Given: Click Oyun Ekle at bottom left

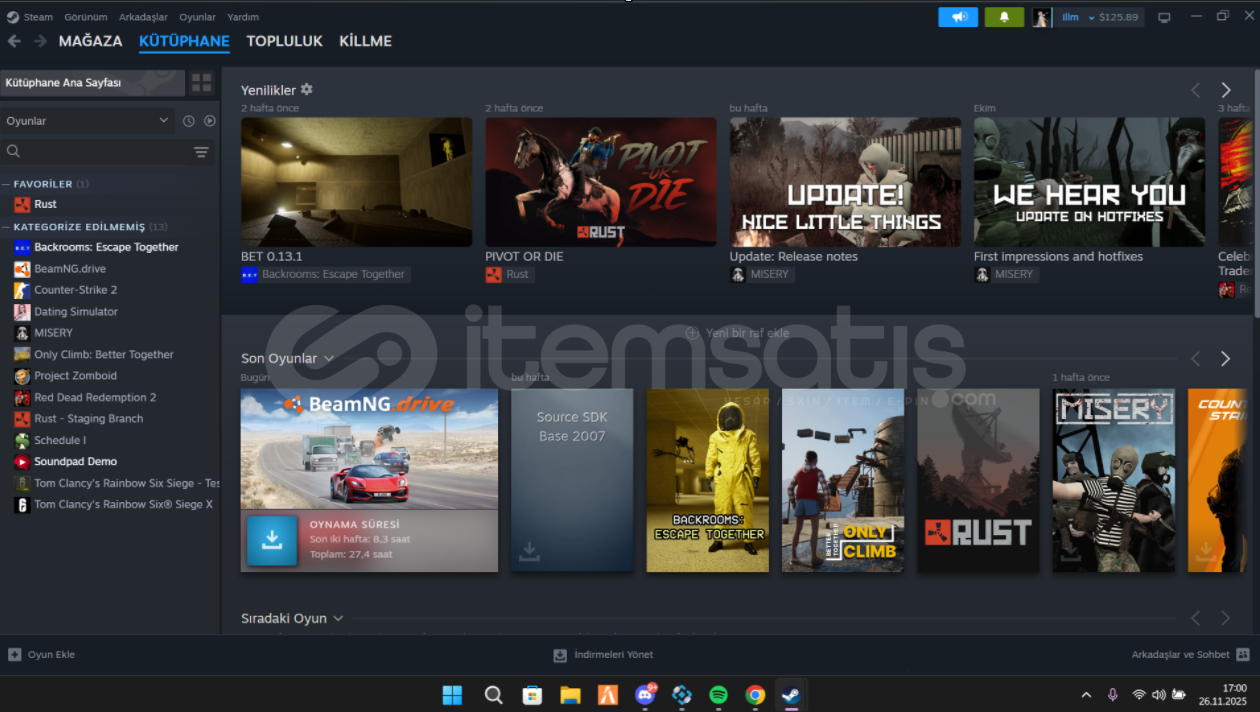Looking at the screenshot, I should point(42,655).
